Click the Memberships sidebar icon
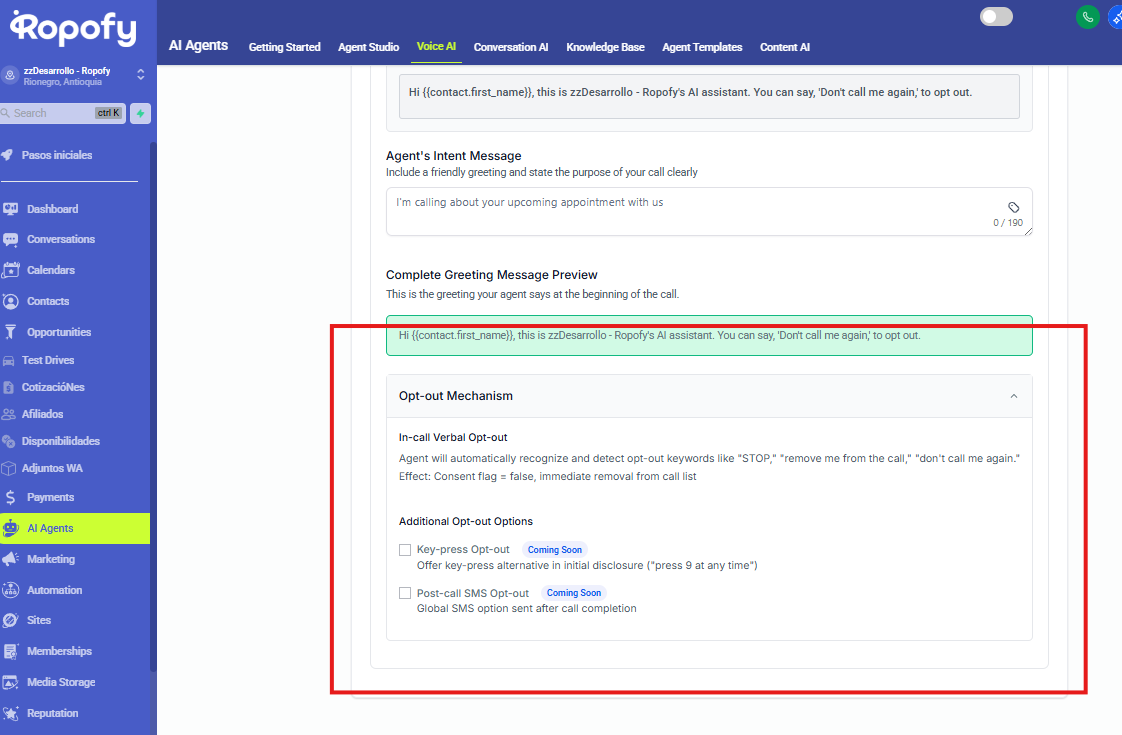Screen dimensions: 1122x735 pyautogui.click(x=10, y=651)
